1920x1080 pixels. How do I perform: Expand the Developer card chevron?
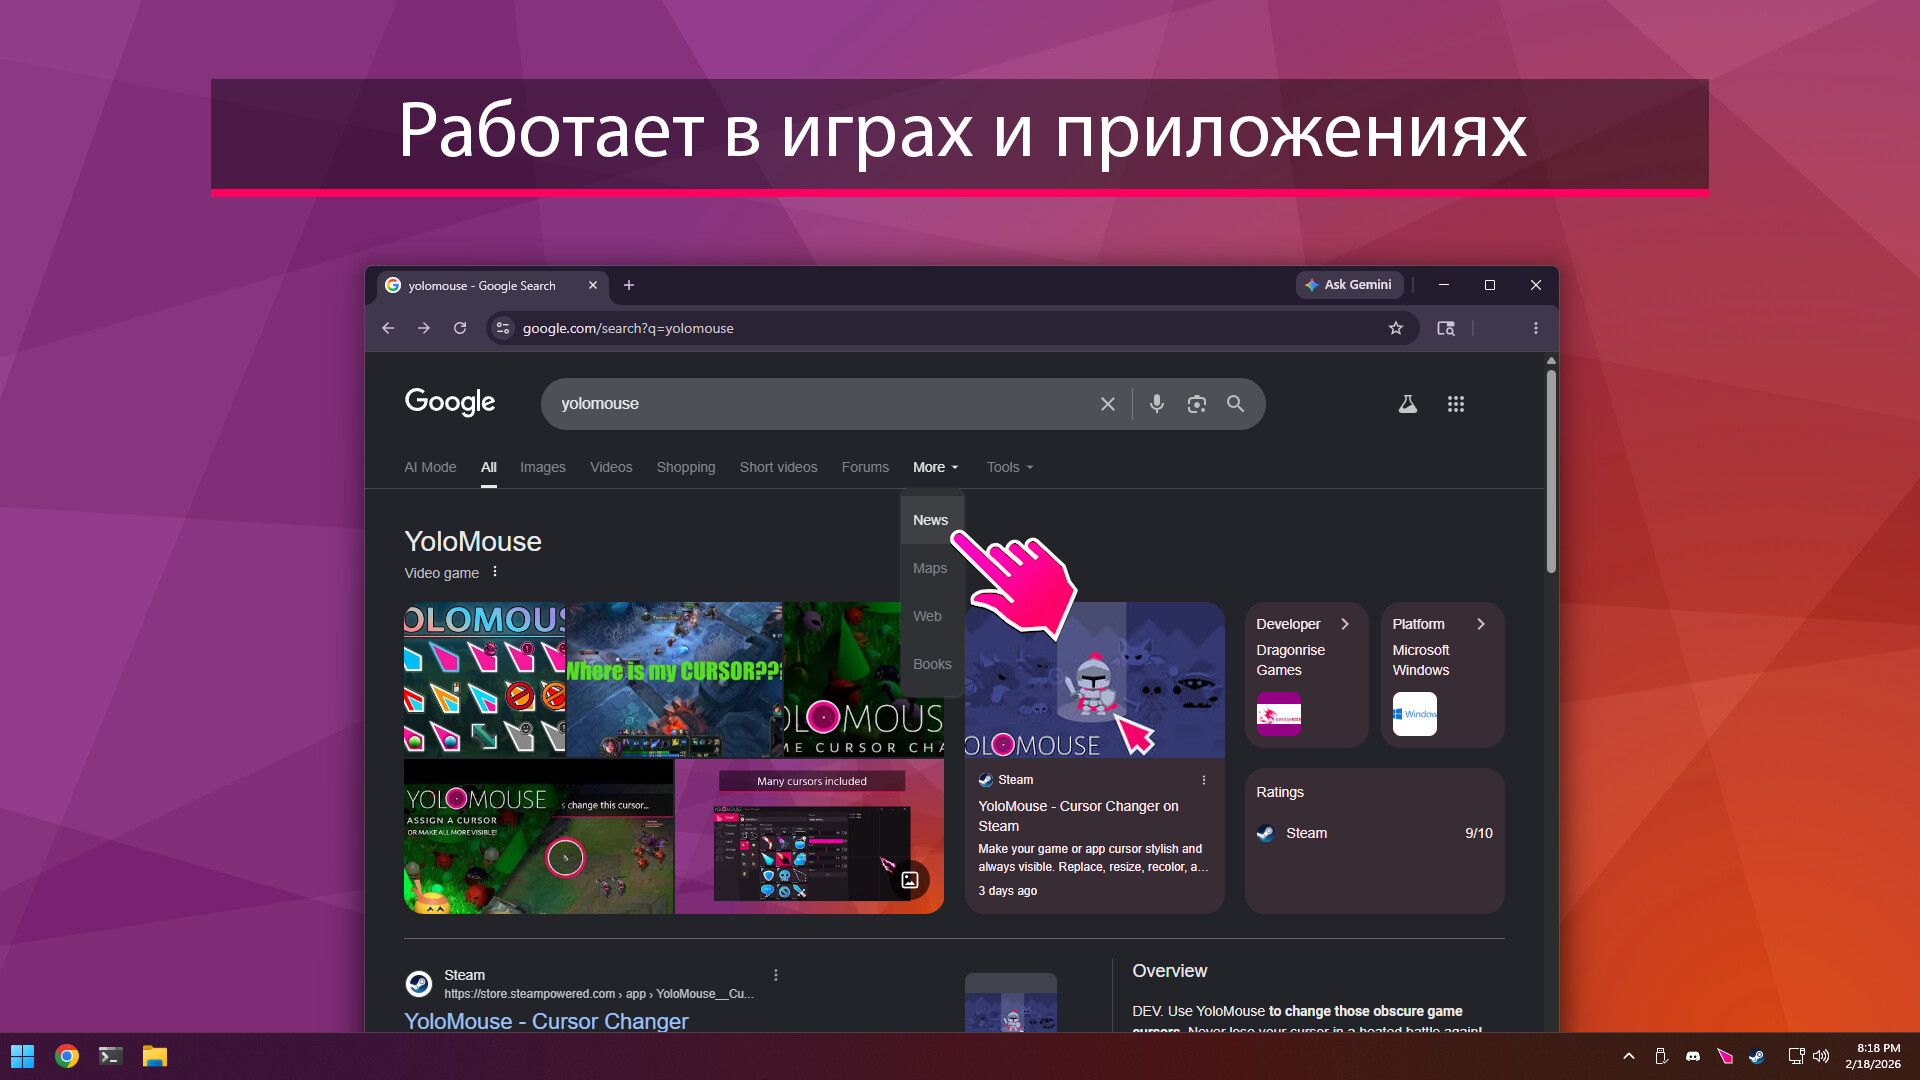1345,624
